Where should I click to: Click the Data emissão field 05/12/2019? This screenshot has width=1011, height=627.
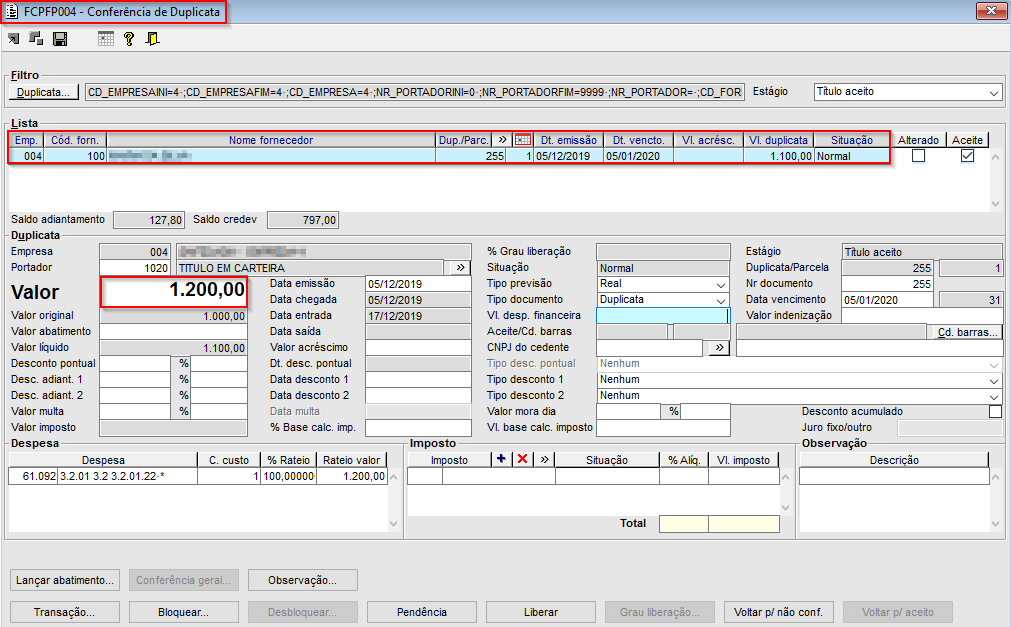[418, 284]
